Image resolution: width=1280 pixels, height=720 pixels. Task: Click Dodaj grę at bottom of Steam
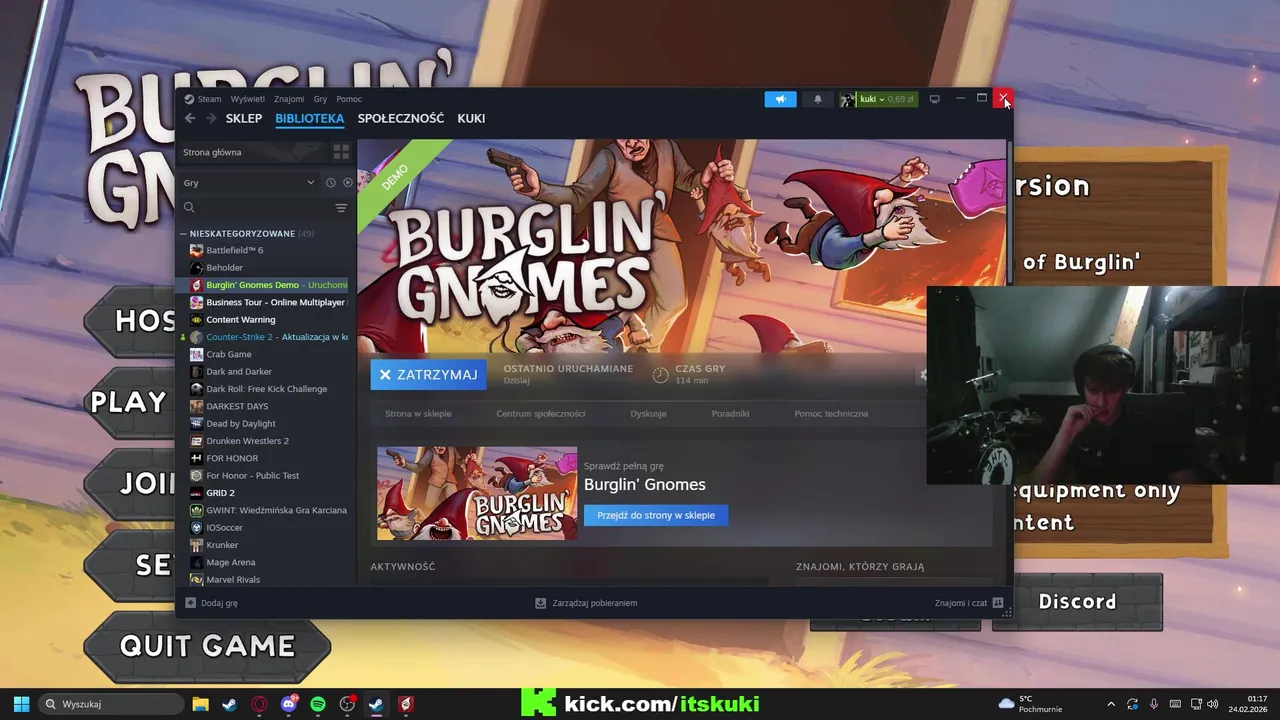tap(211, 603)
